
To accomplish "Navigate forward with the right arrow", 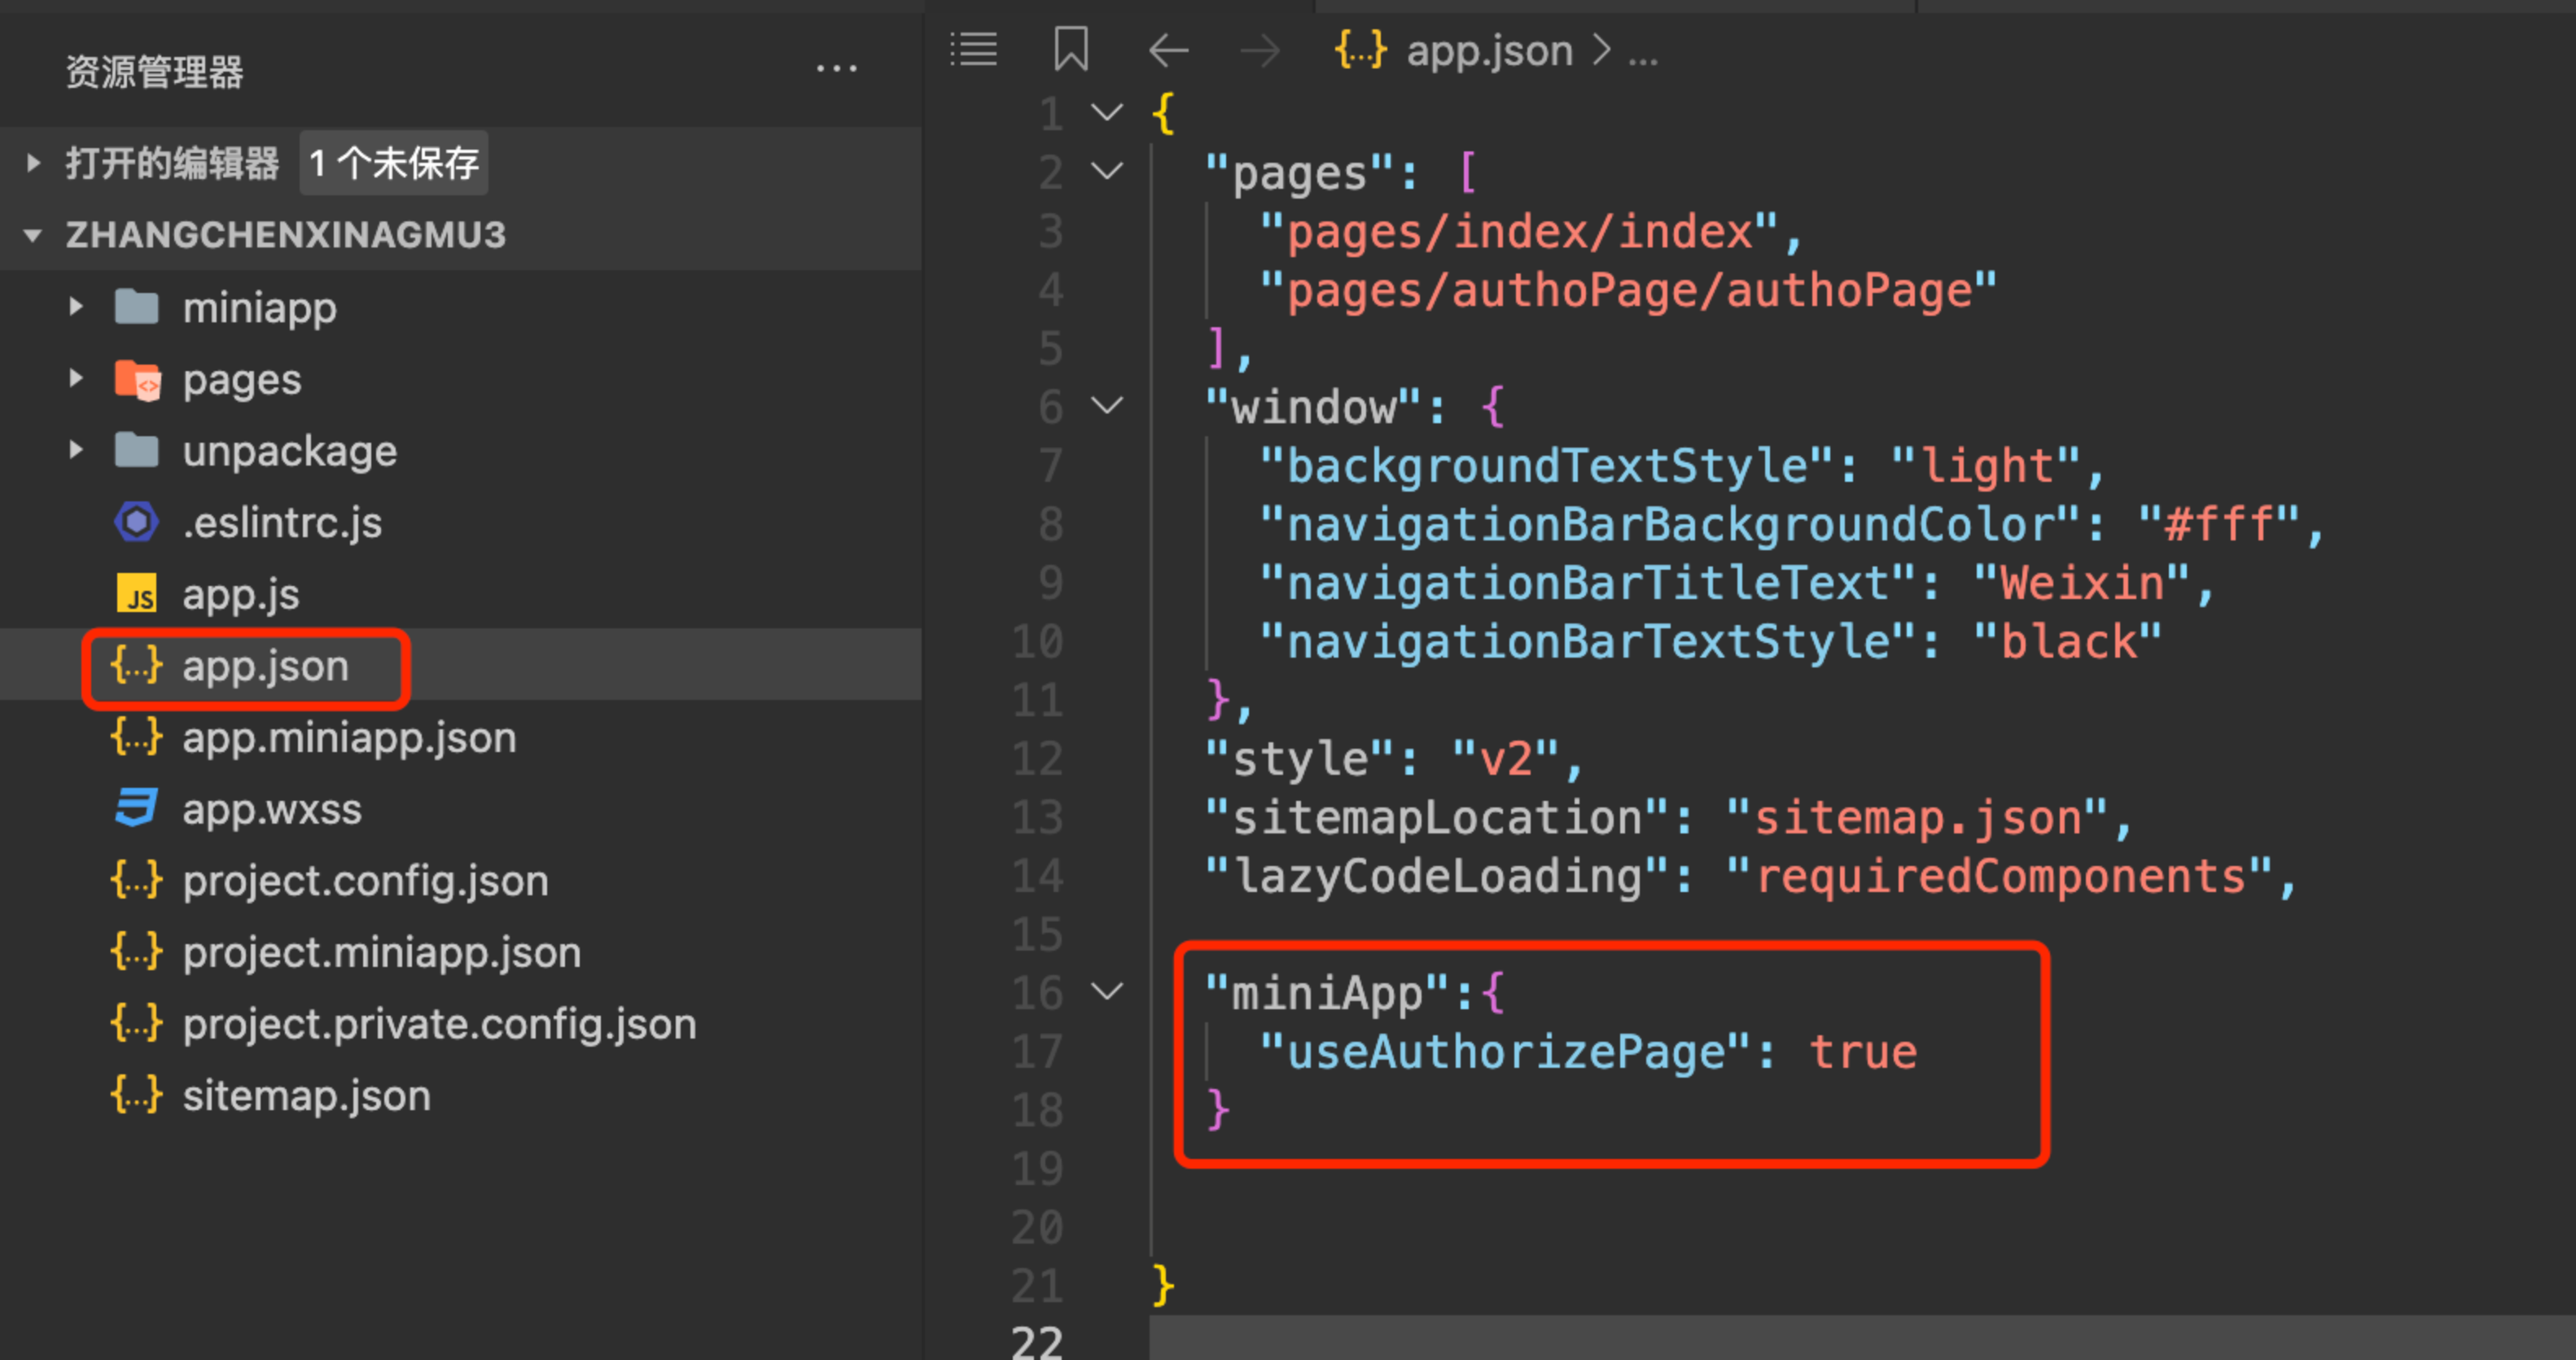I will [x=1259, y=50].
